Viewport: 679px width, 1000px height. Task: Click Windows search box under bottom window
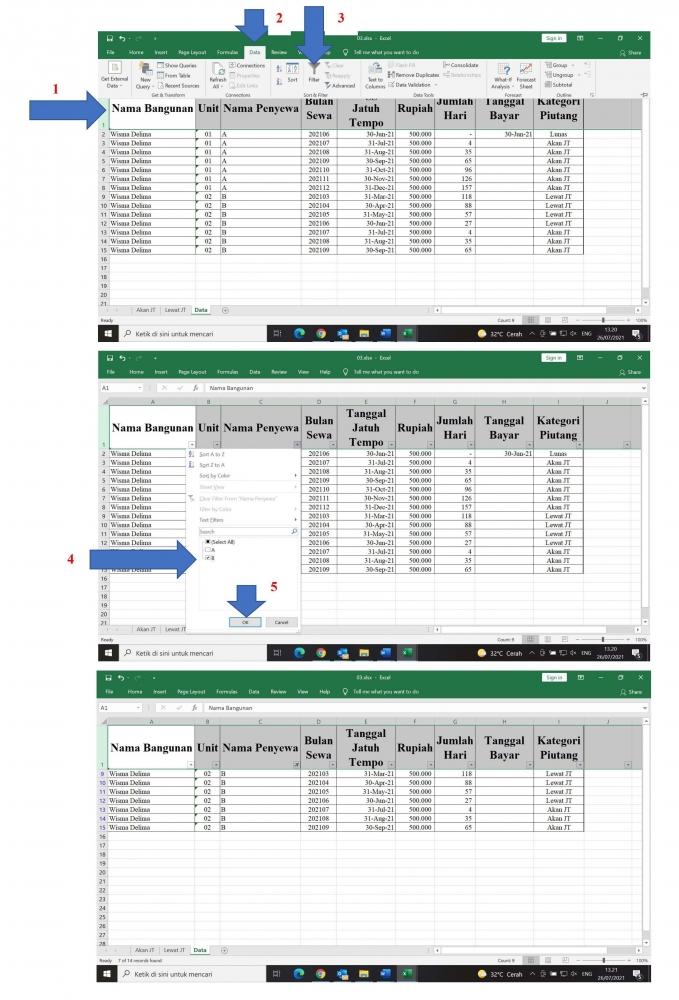click(191, 973)
